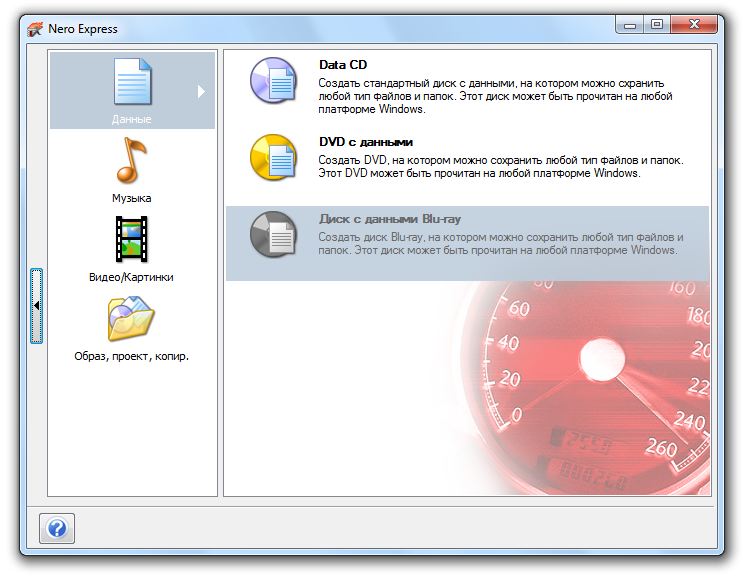744x578 pixels.
Task: Open the Видео/Картинки film strip icon
Action: [x=131, y=239]
